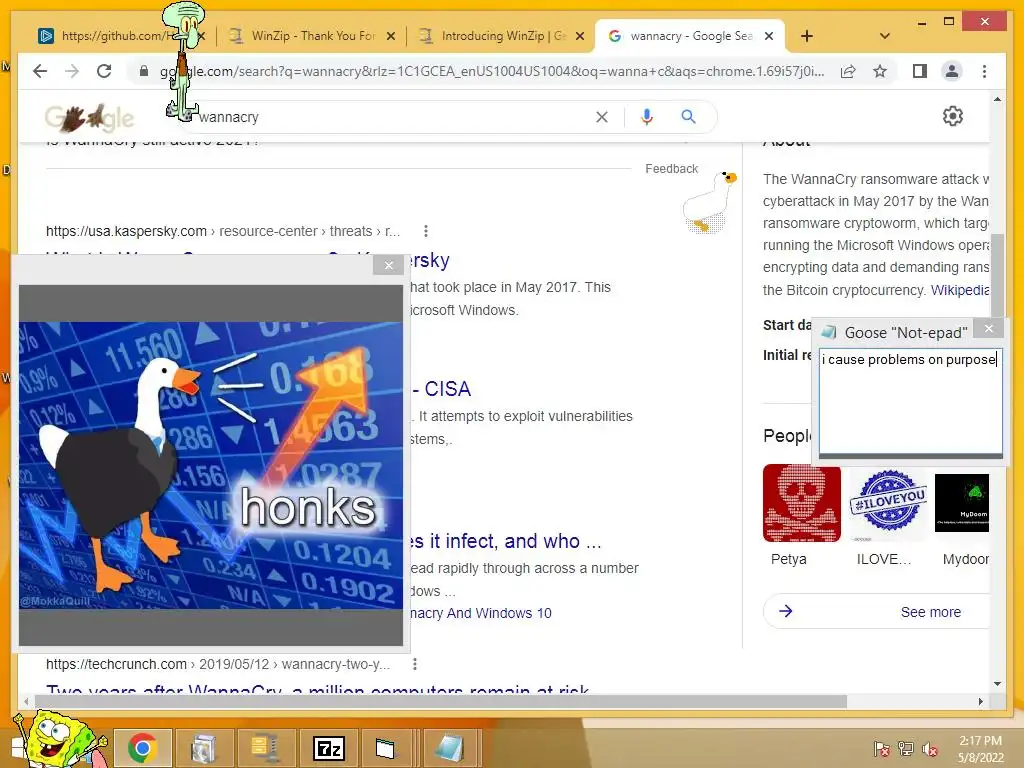
Task: Start a voice search with the microphone
Action: pyautogui.click(x=647, y=117)
